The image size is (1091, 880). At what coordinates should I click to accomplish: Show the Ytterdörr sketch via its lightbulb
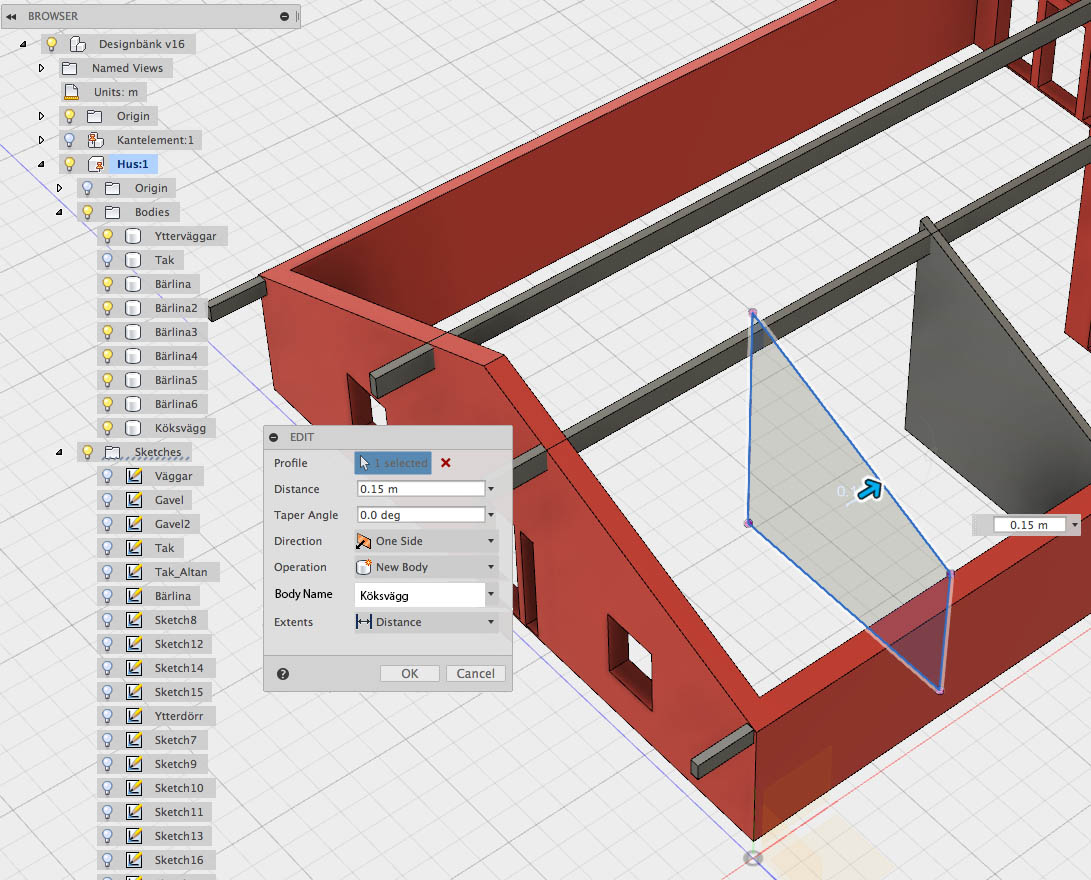pos(107,716)
